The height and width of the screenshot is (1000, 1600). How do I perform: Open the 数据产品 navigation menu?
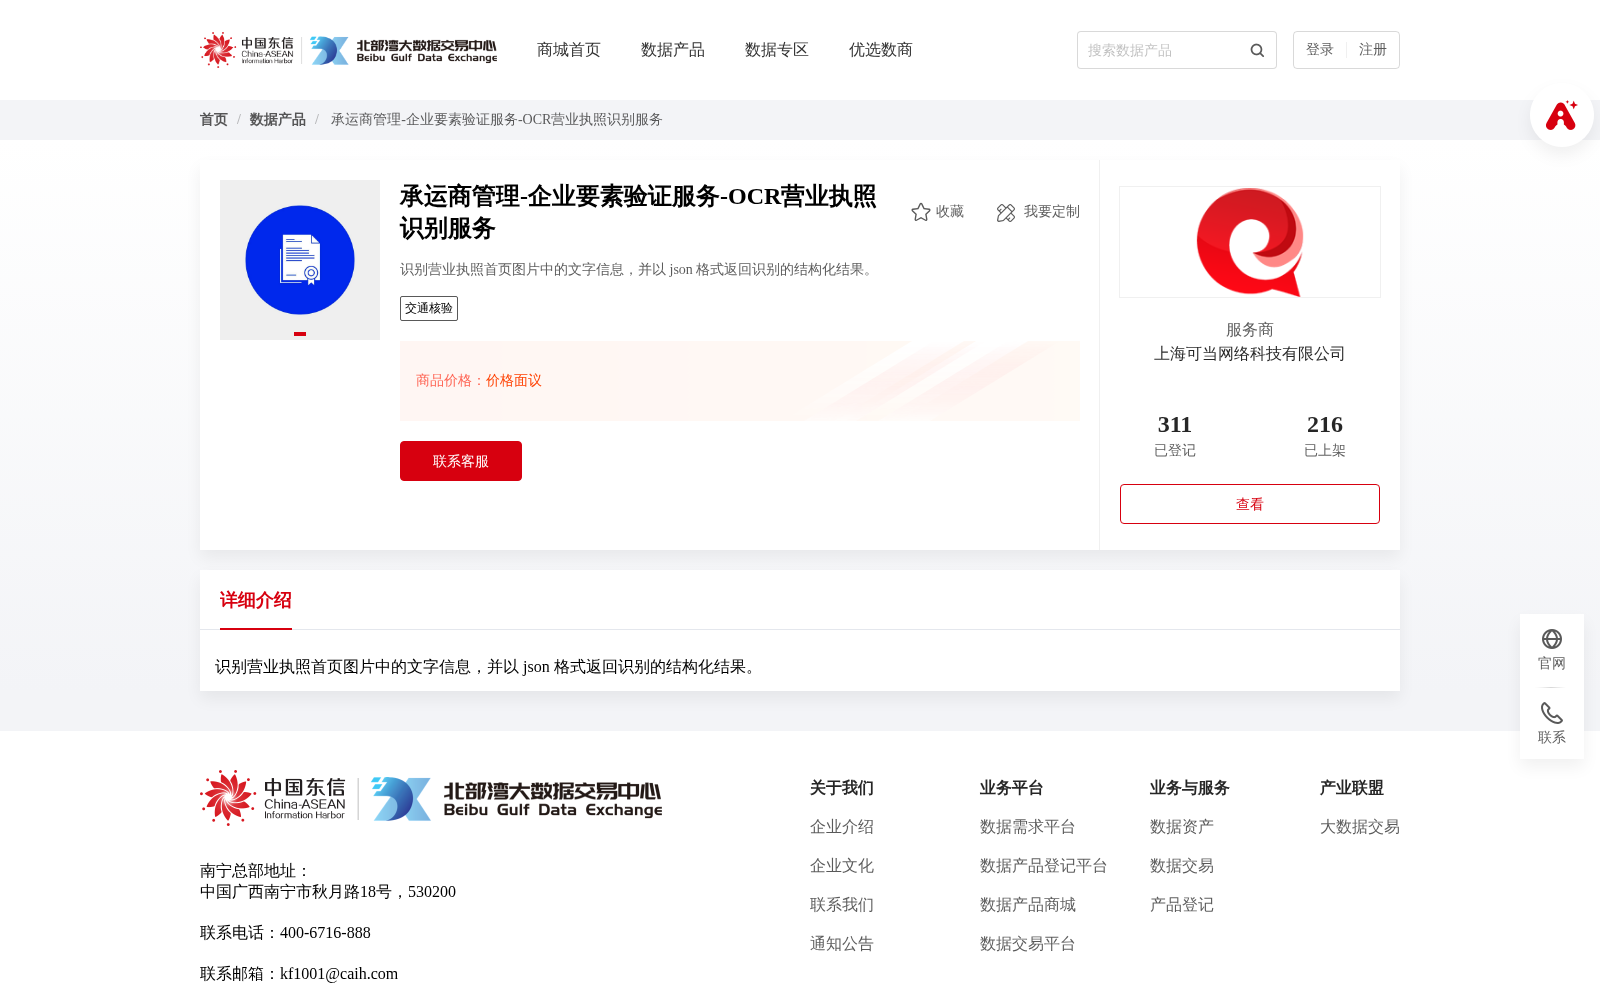click(x=673, y=50)
